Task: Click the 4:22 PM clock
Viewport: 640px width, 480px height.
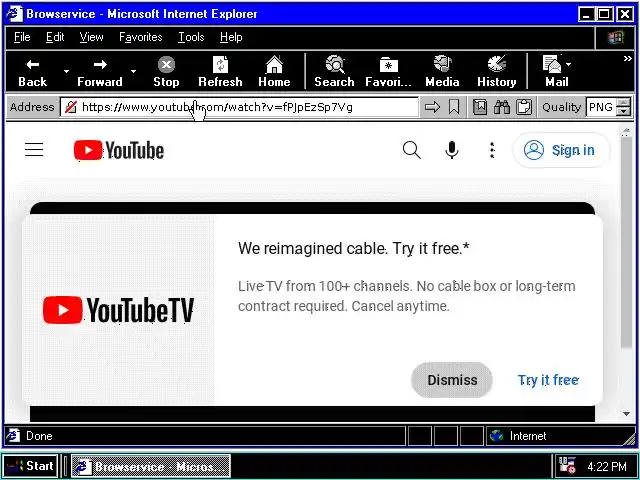Action: click(607, 466)
